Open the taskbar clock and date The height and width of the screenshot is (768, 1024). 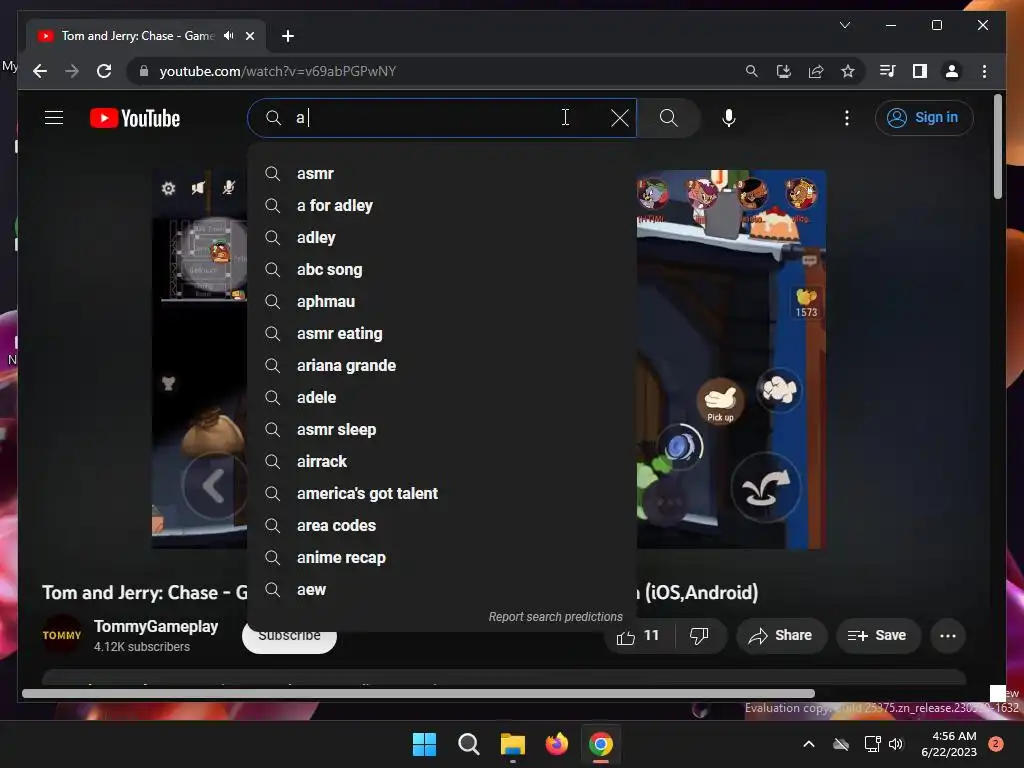[949, 744]
